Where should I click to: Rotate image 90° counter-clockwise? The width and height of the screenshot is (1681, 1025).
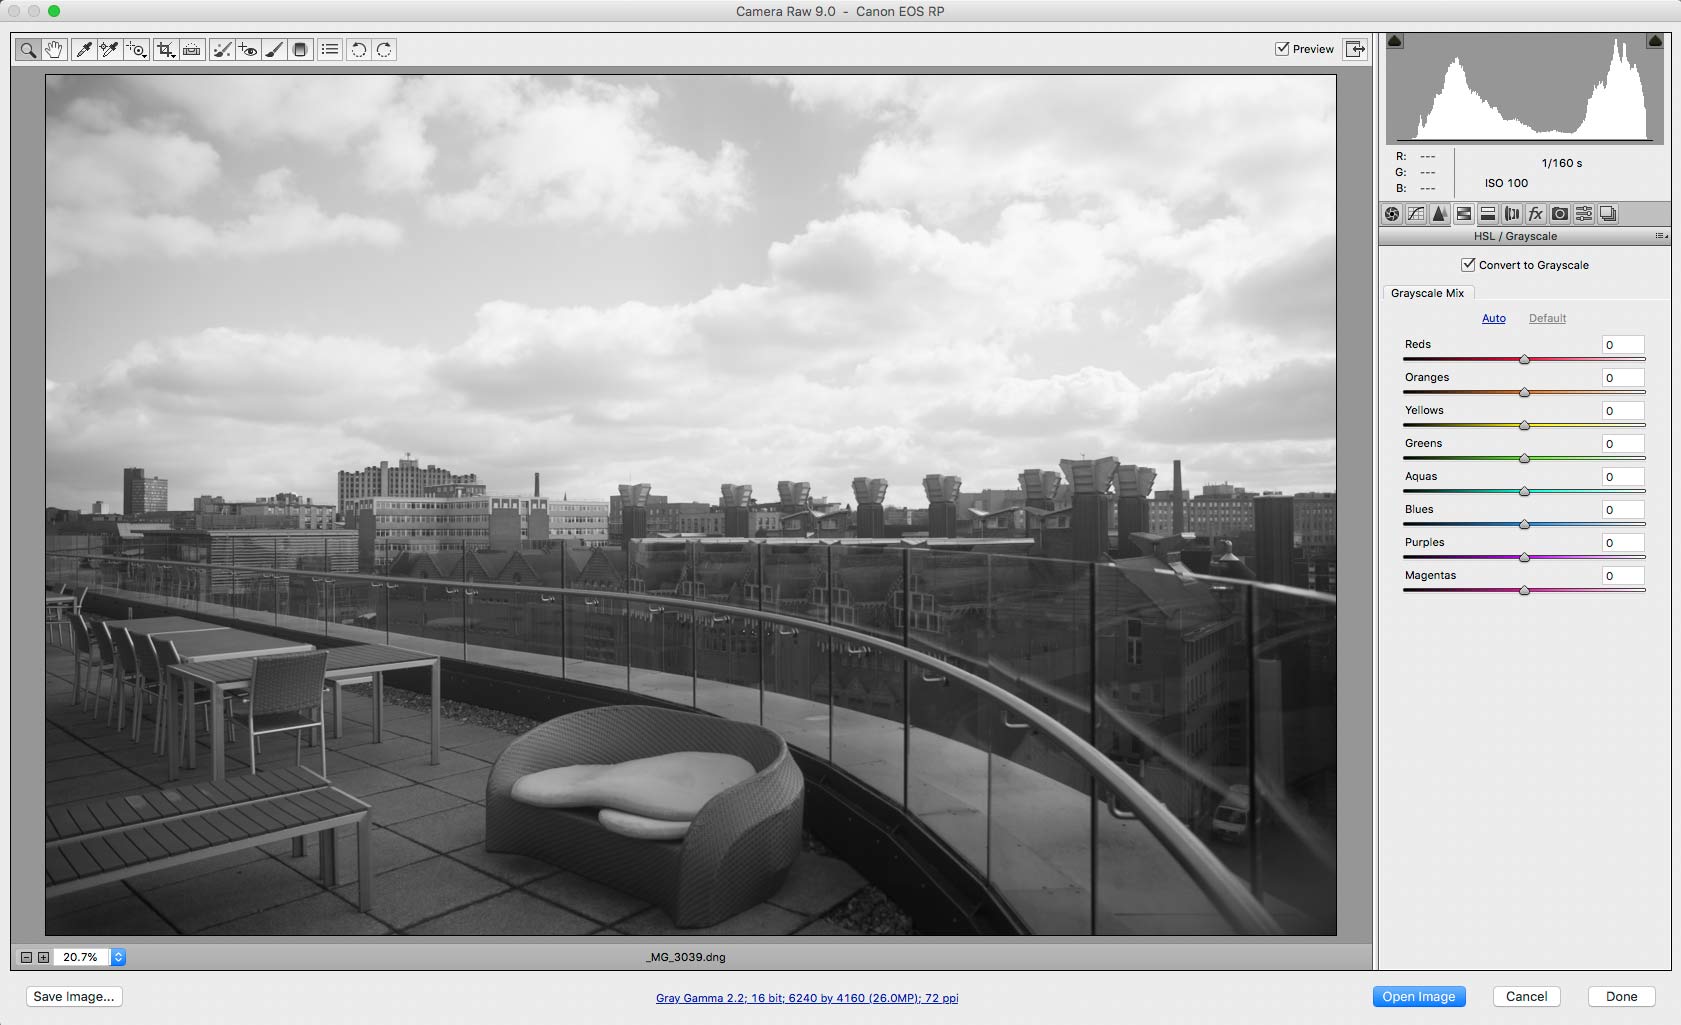pos(359,49)
